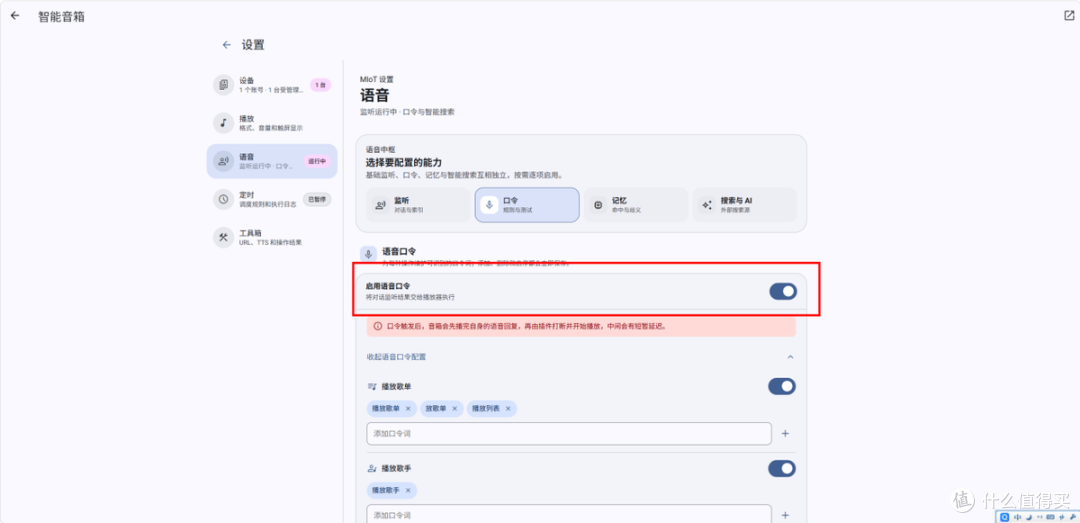1080x523 pixels.
Task: Toggle the 播放歌手 switch
Action: 782,469
